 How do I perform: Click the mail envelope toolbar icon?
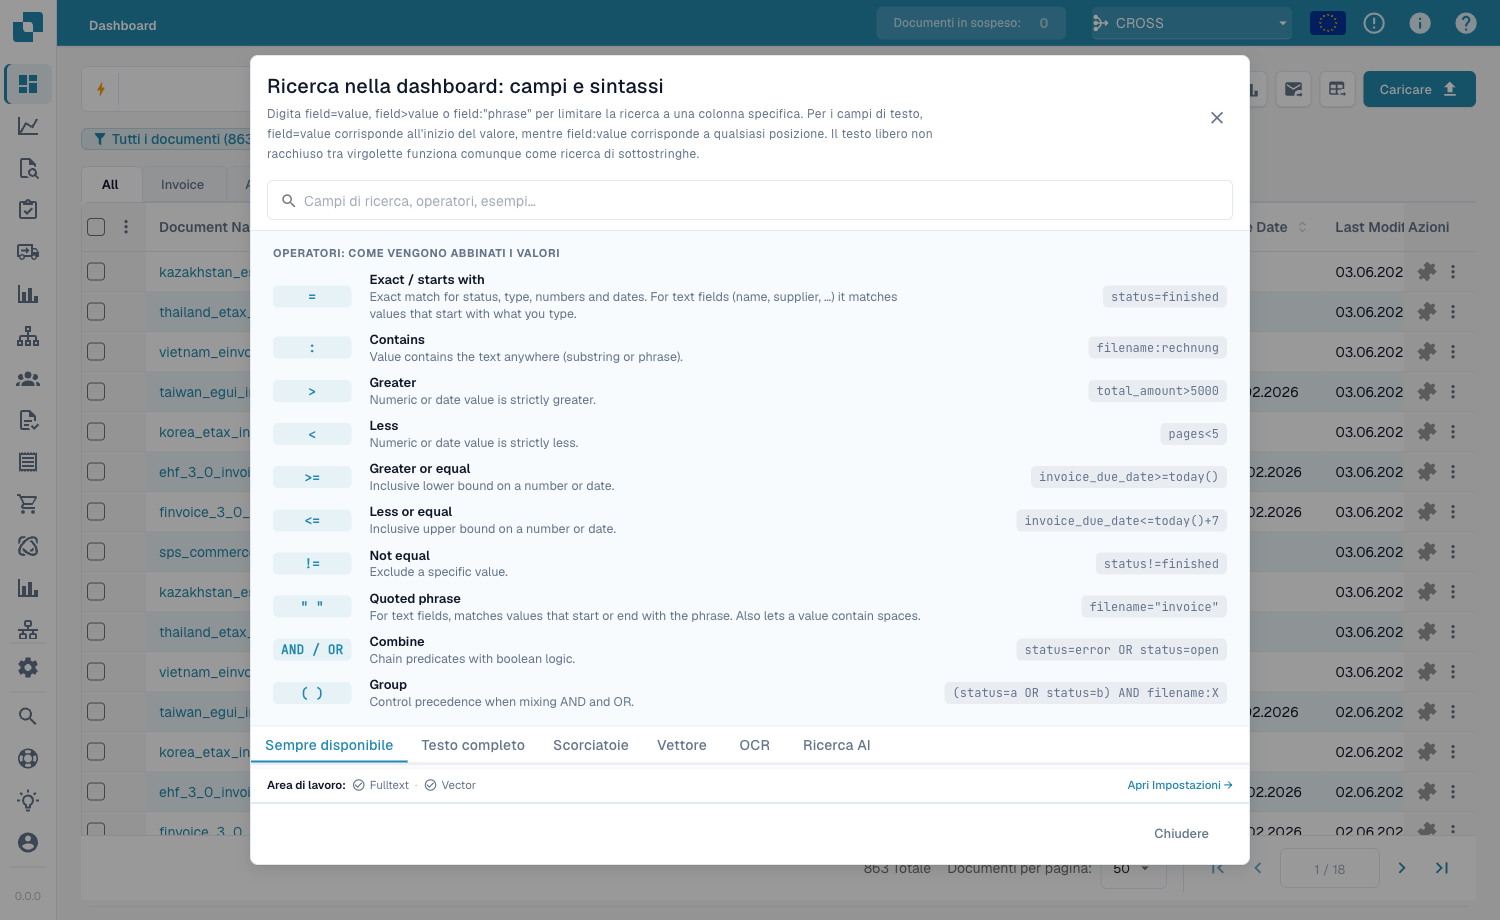[x=1293, y=89]
